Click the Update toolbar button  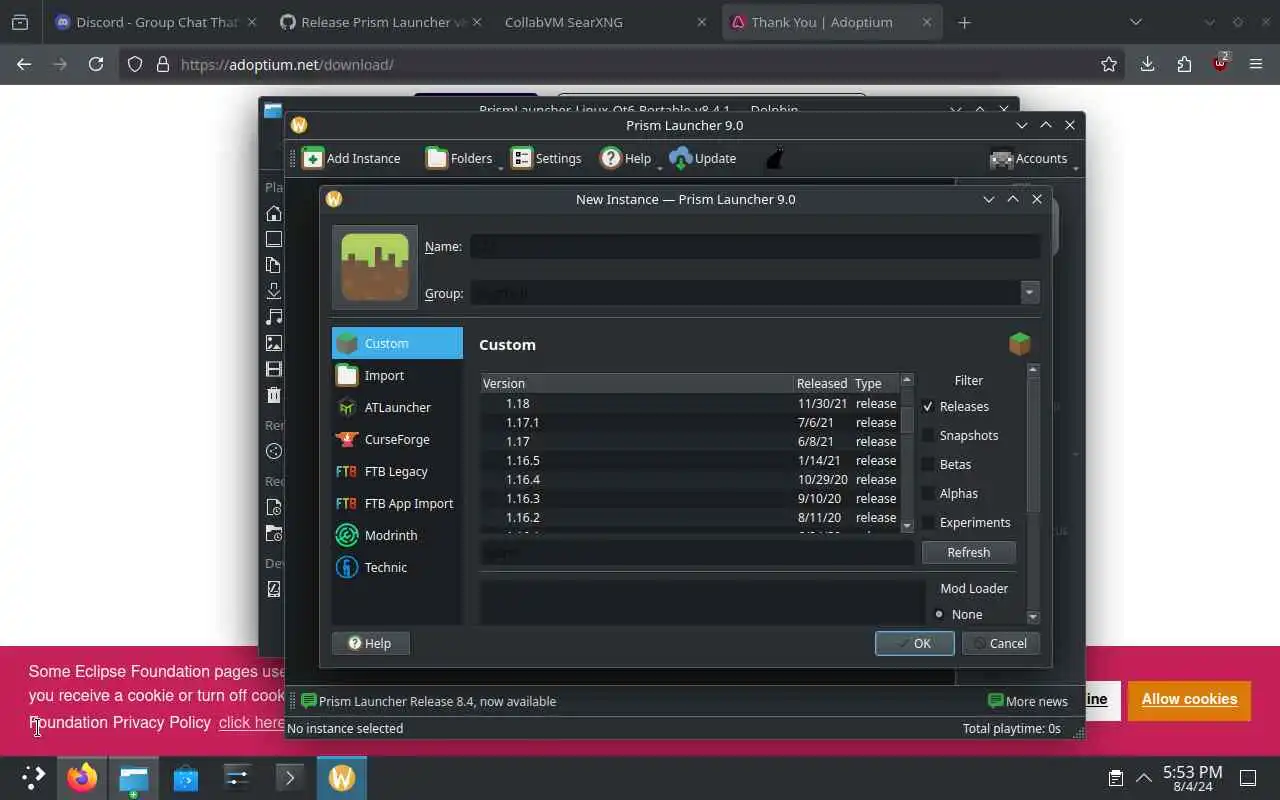tap(703, 158)
